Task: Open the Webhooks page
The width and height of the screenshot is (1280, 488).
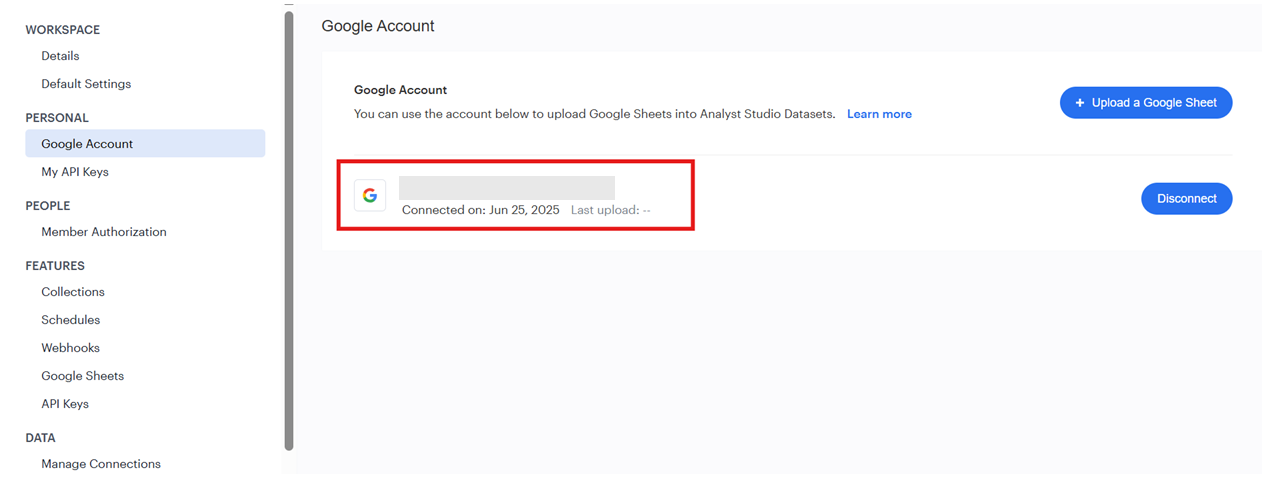Action: 71,348
